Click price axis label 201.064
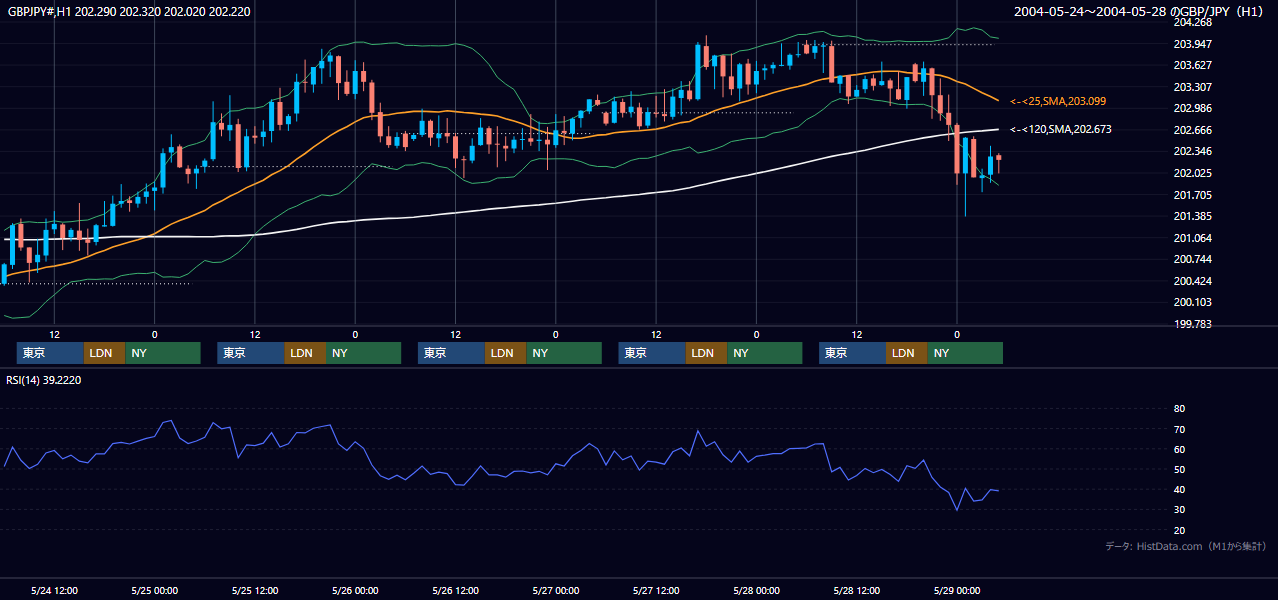Viewport: 1278px width, 600px height. [x=1192, y=238]
